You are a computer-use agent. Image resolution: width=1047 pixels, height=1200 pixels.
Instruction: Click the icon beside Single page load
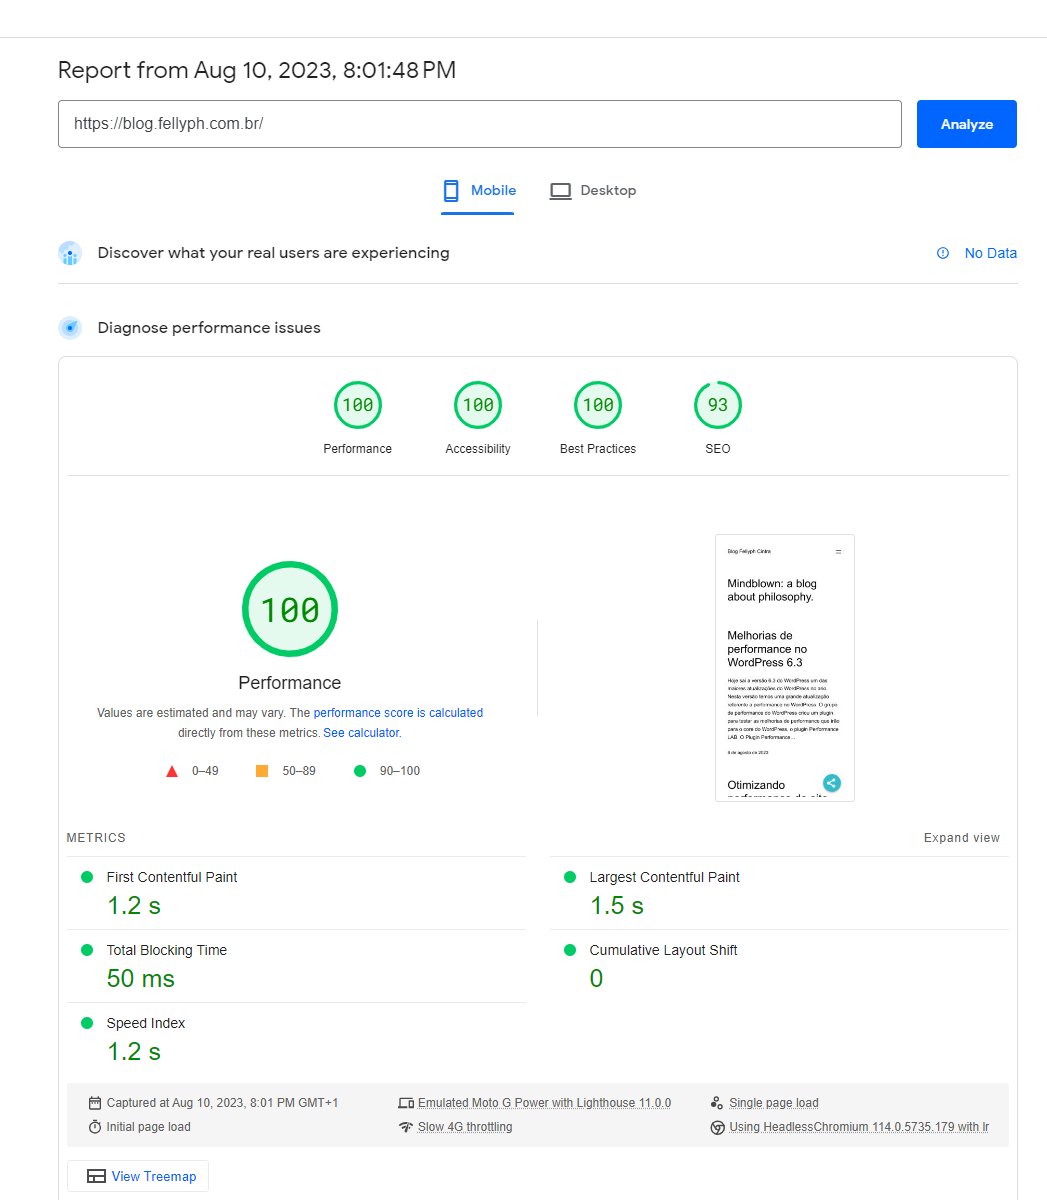point(717,1103)
